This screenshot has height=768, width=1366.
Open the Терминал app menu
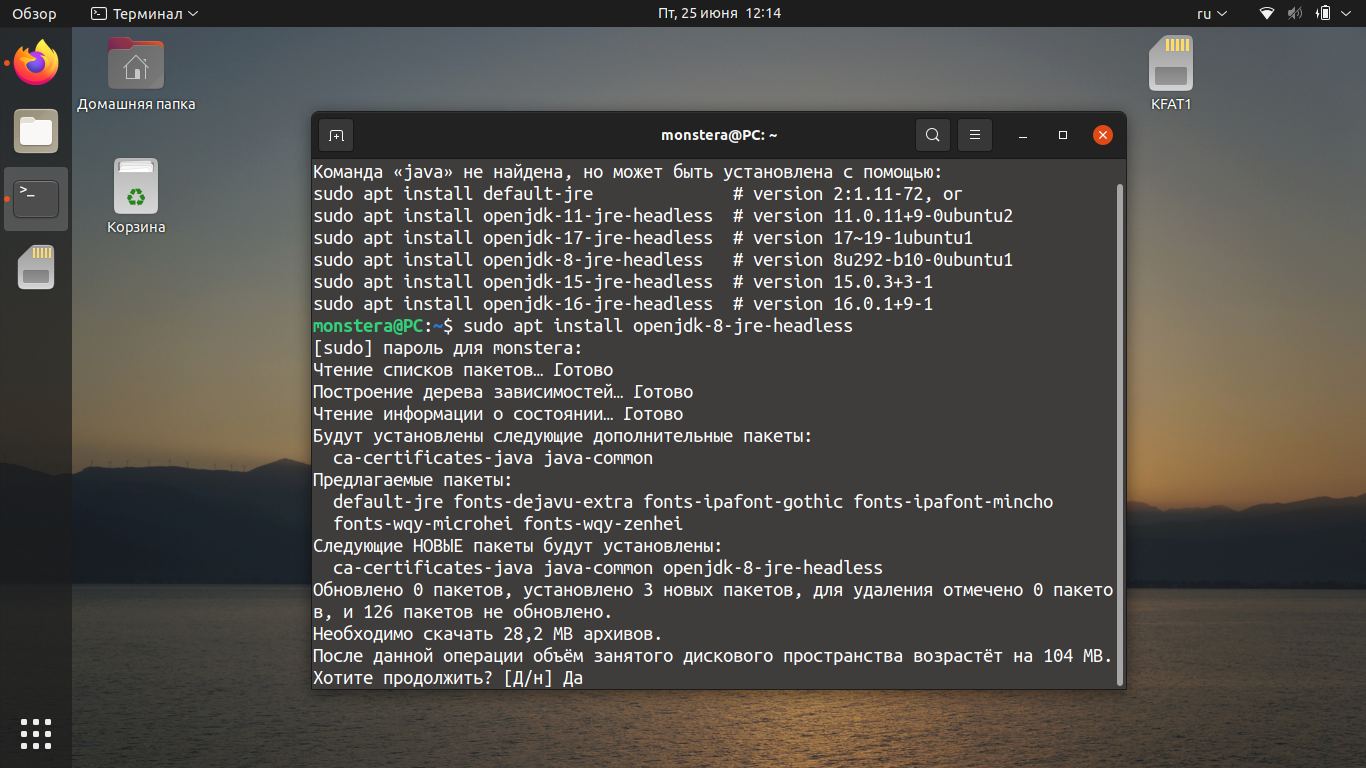coord(145,13)
